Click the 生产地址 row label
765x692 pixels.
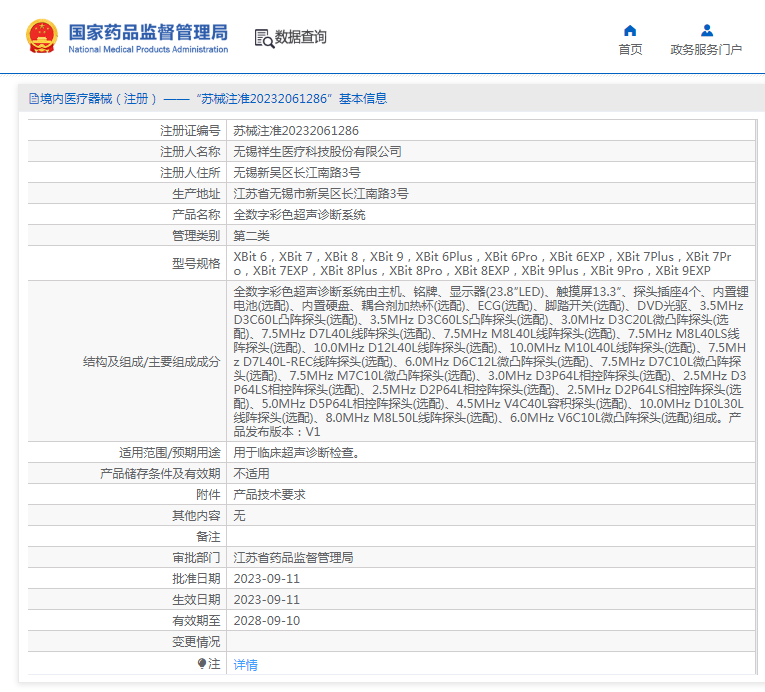[x=196, y=194]
